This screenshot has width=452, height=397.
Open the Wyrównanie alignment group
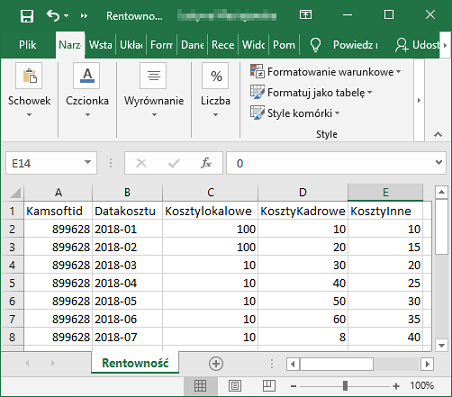pyautogui.click(x=154, y=90)
